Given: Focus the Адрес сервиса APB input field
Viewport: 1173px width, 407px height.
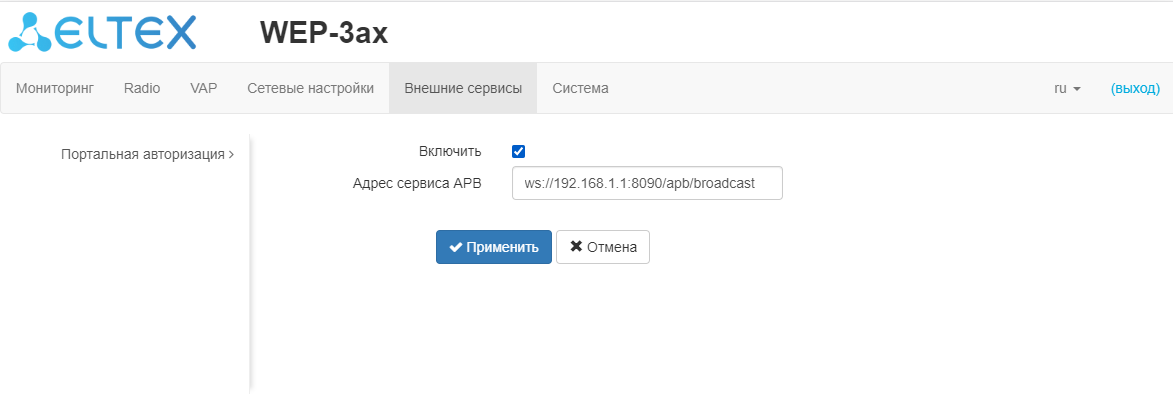Looking at the screenshot, I should click(646, 184).
